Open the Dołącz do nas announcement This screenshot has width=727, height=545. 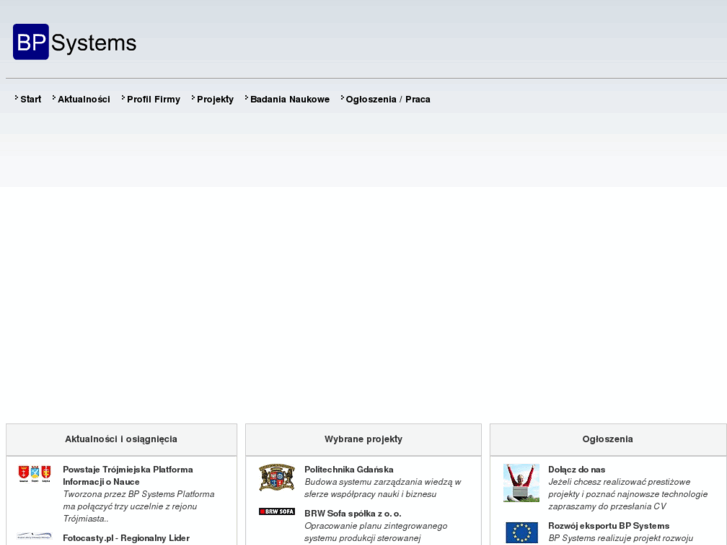576,469
